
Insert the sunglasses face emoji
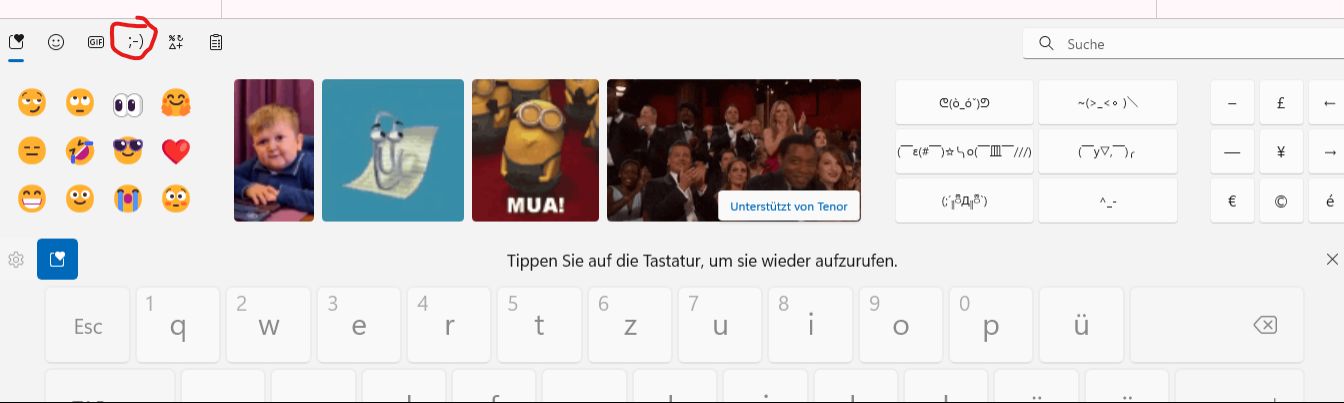point(128,152)
